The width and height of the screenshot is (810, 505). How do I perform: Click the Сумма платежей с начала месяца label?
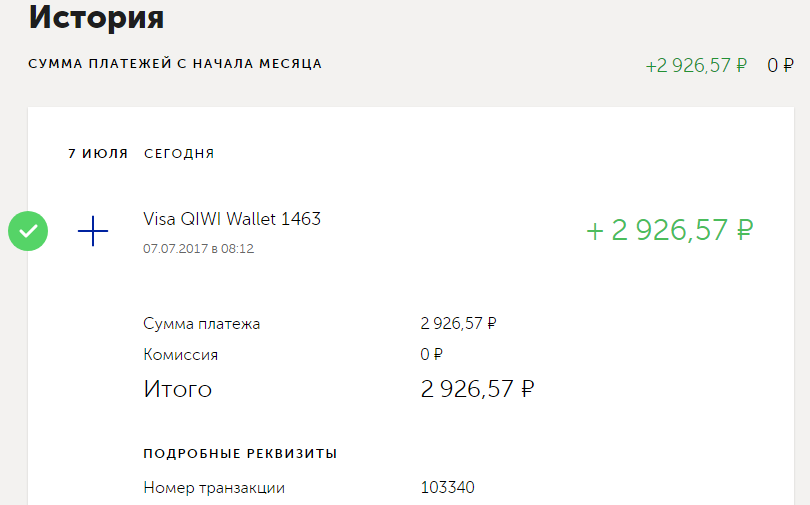tap(175, 64)
